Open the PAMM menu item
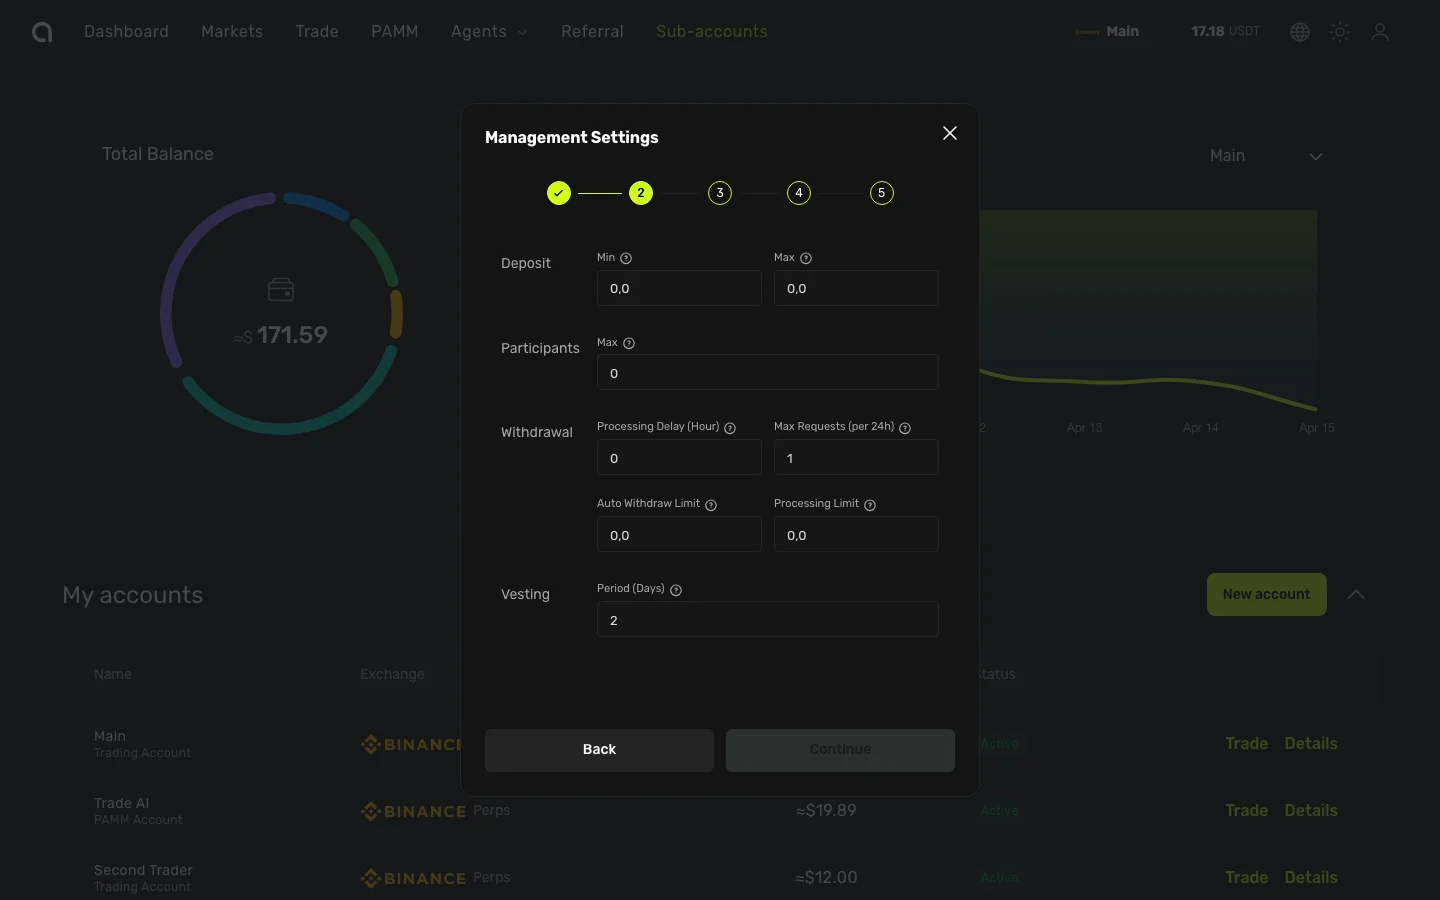 [395, 32]
